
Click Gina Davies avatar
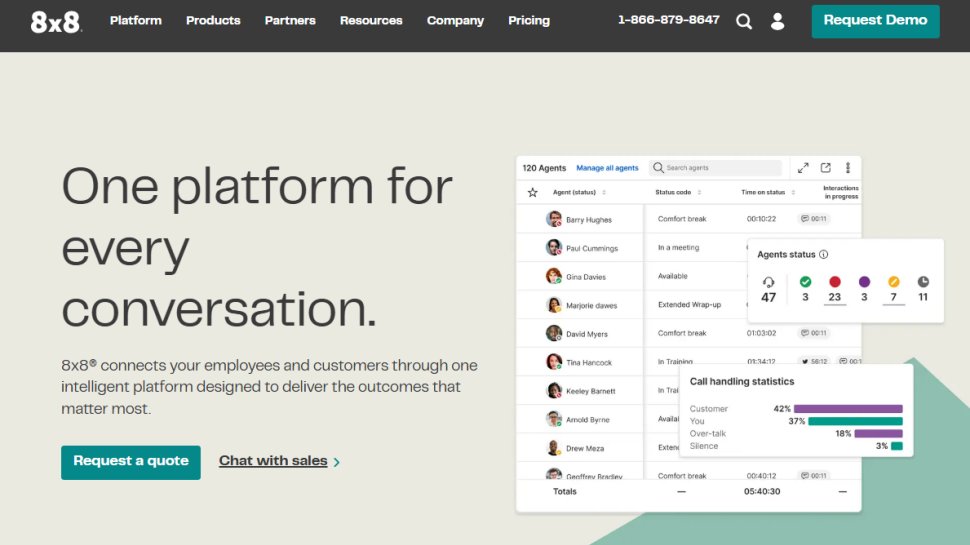(554, 275)
